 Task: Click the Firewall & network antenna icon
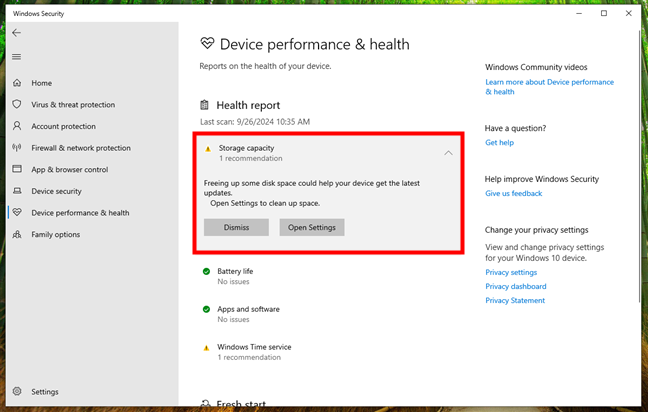(x=17, y=148)
